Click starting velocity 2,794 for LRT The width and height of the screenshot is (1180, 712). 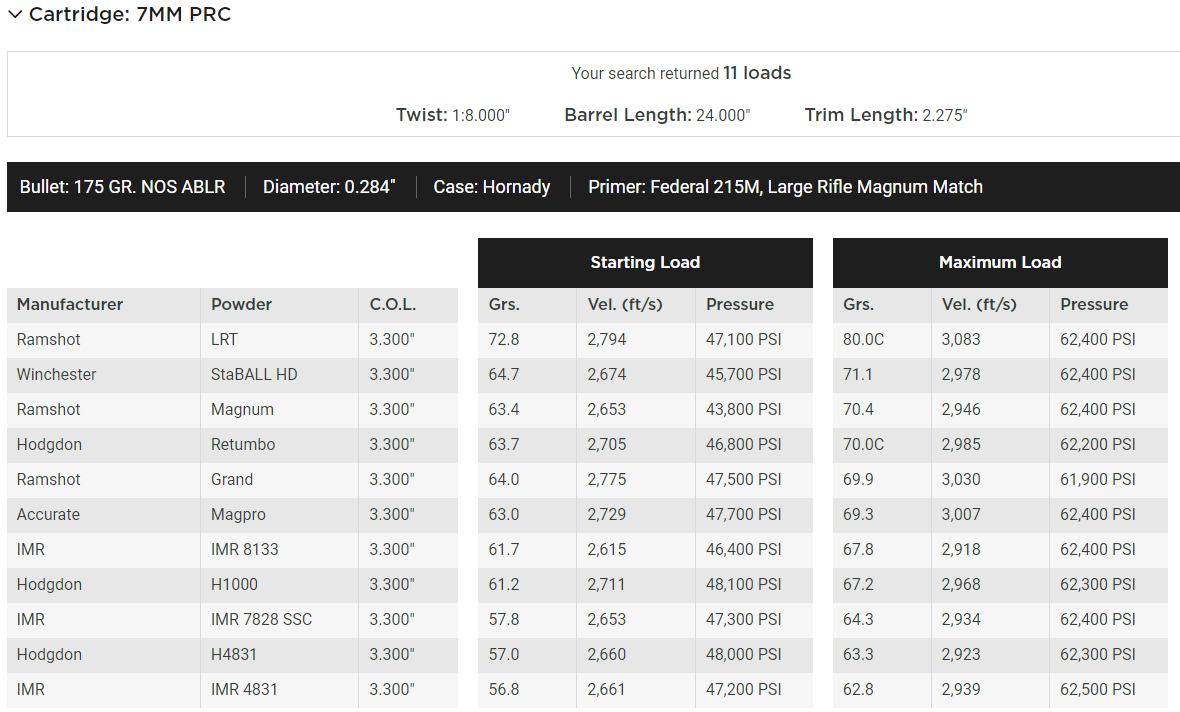coord(607,339)
